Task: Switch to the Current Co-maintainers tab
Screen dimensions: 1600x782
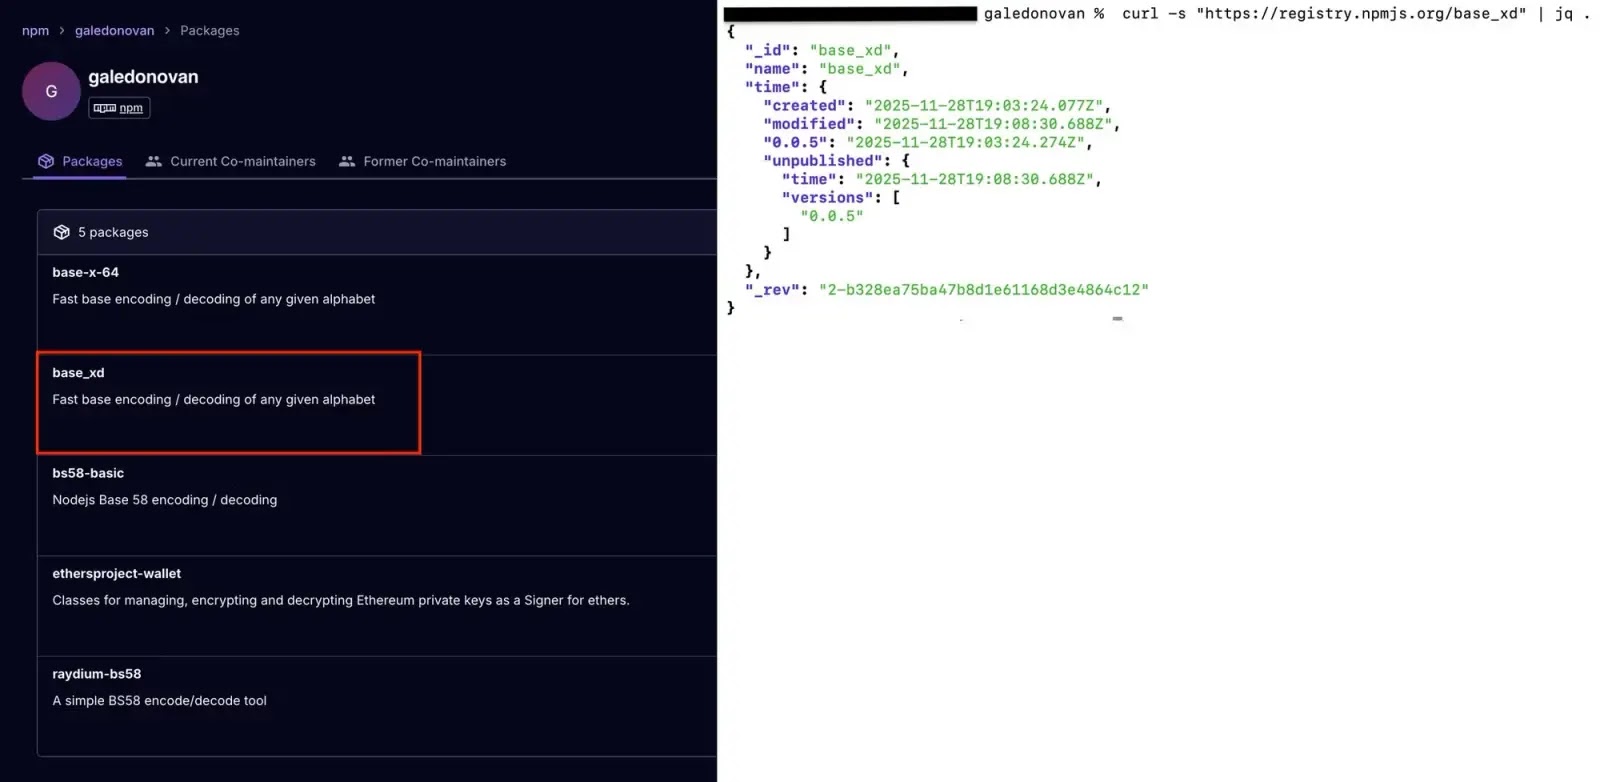Action: pyautogui.click(x=230, y=161)
